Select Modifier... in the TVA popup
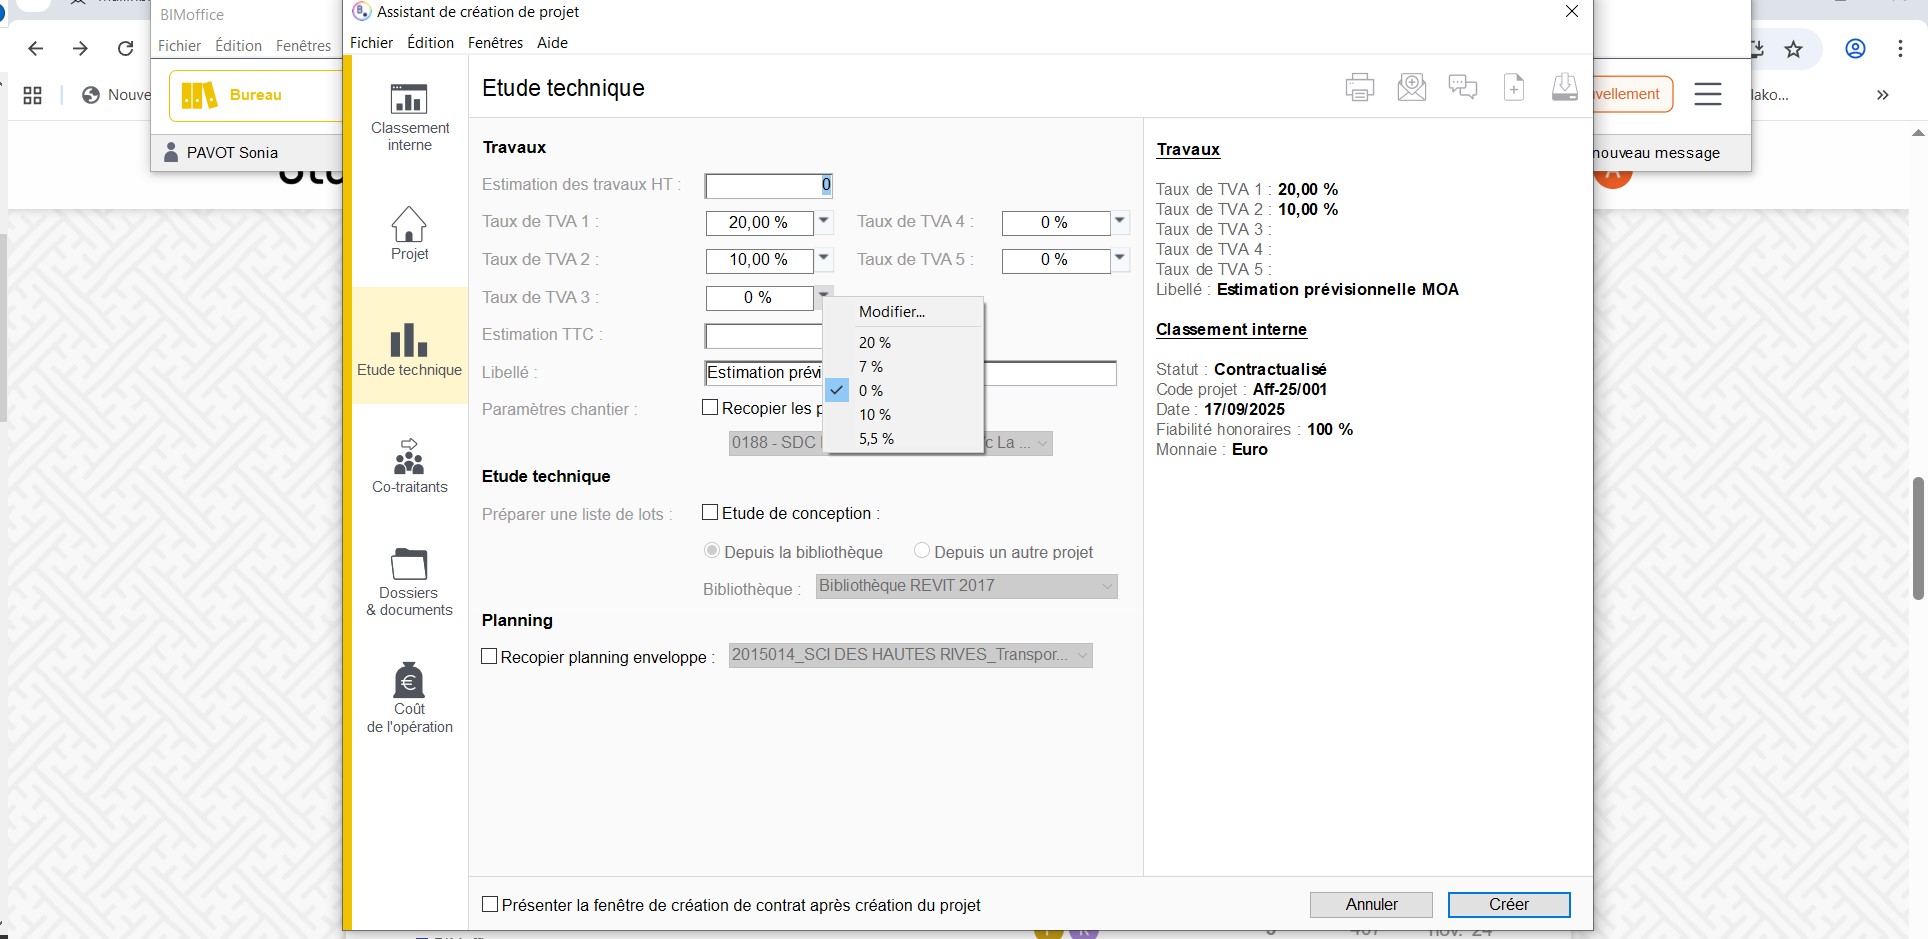This screenshot has width=1928, height=939. coord(891,312)
